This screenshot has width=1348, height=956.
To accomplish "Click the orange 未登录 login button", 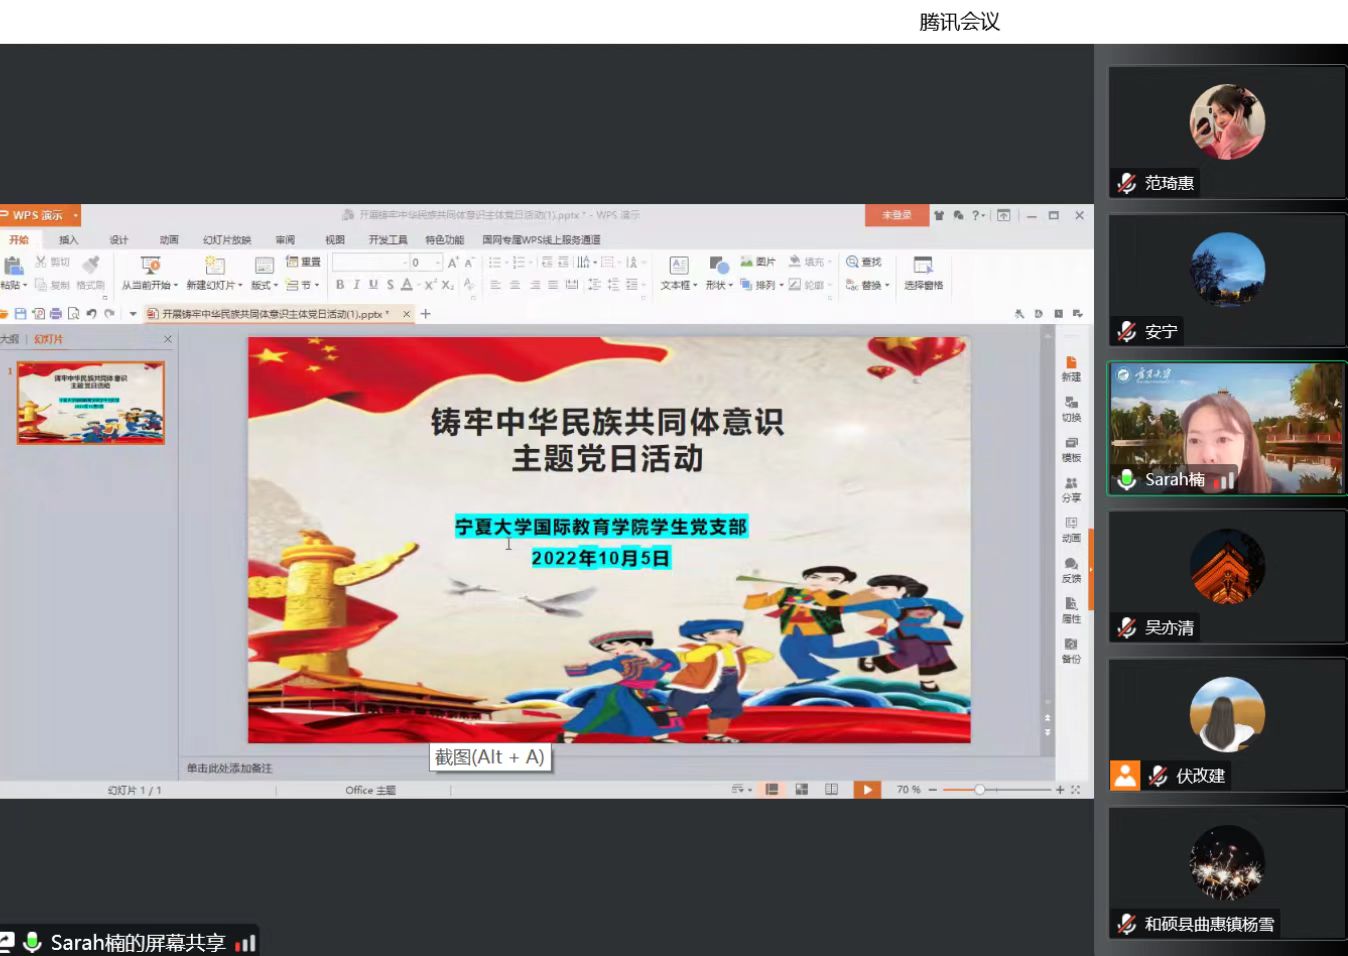I will point(896,215).
